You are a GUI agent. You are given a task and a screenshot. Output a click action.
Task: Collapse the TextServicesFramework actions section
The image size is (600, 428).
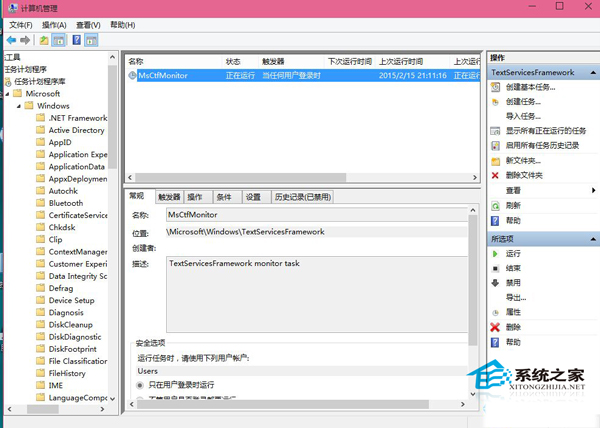[x=593, y=72]
